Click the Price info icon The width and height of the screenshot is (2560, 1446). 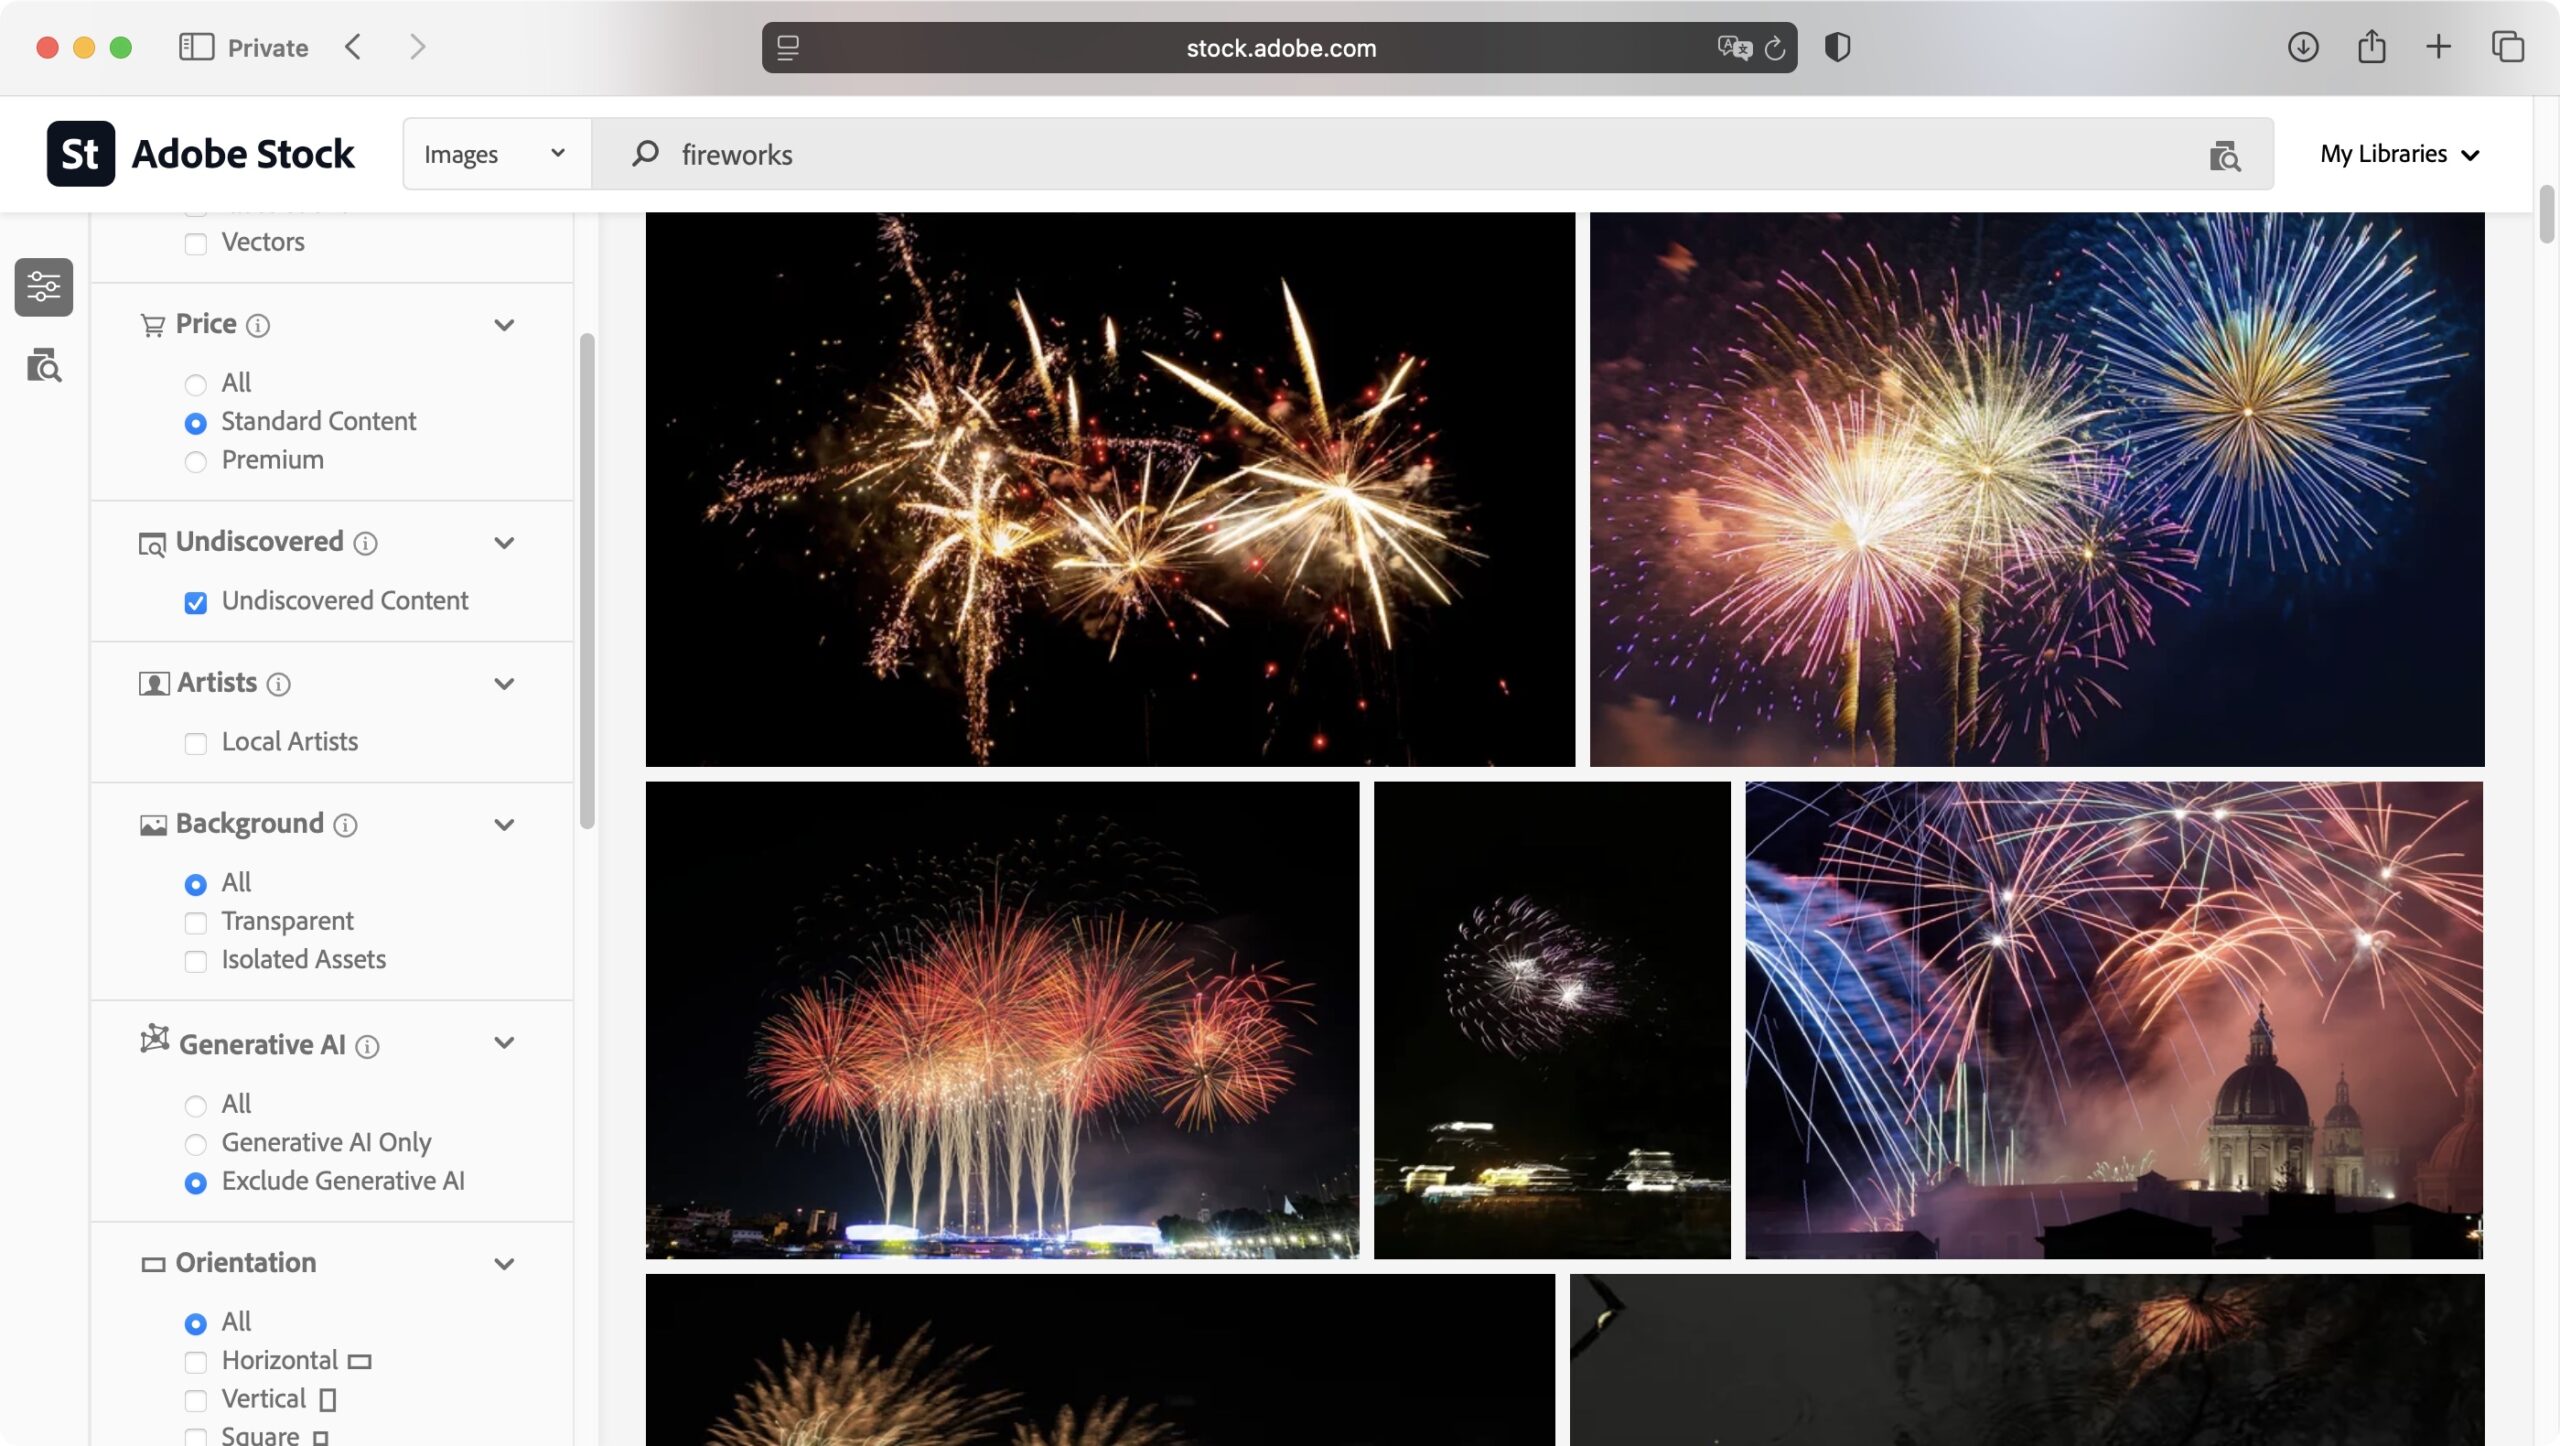[258, 326]
